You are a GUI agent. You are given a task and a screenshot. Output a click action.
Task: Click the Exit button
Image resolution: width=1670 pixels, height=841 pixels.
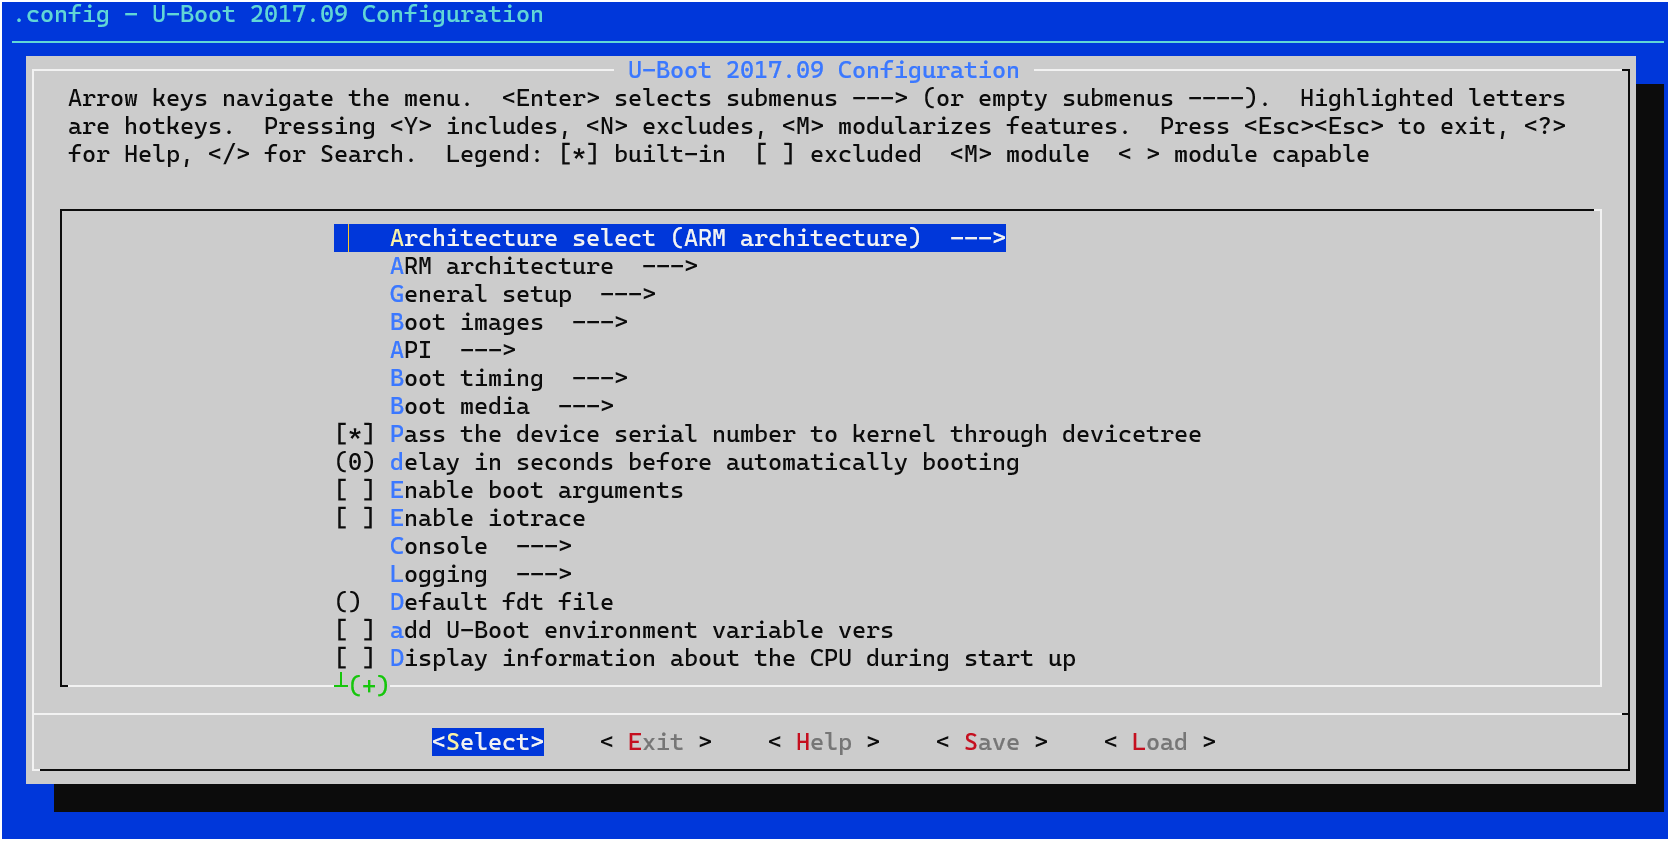coord(656,742)
